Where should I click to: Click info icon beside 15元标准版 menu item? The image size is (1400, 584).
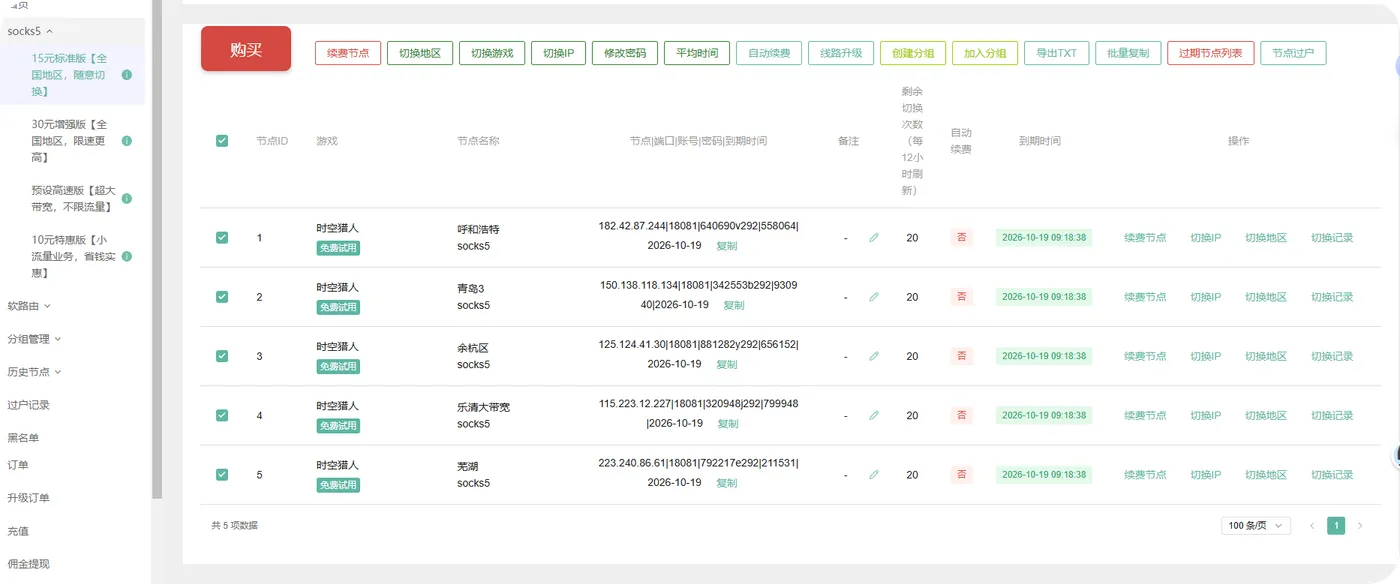pyautogui.click(x=127, y=75)
